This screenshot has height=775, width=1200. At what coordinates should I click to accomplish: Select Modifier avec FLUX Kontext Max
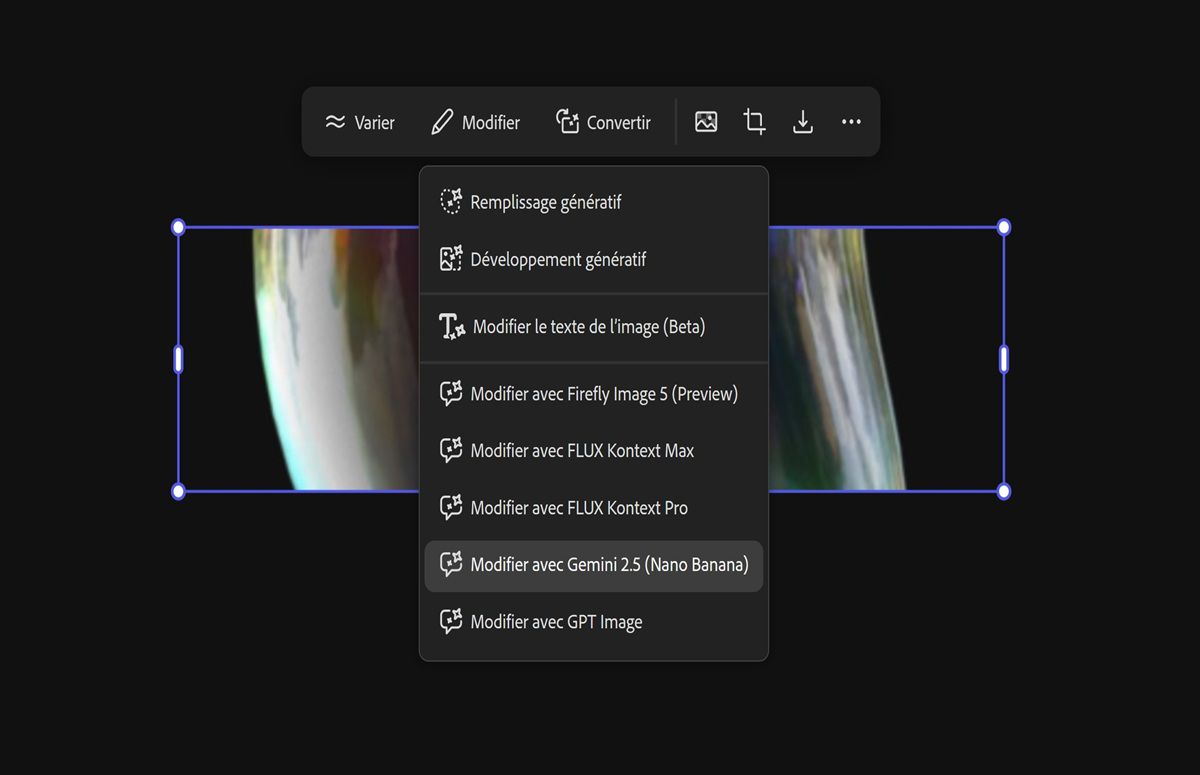594,451
